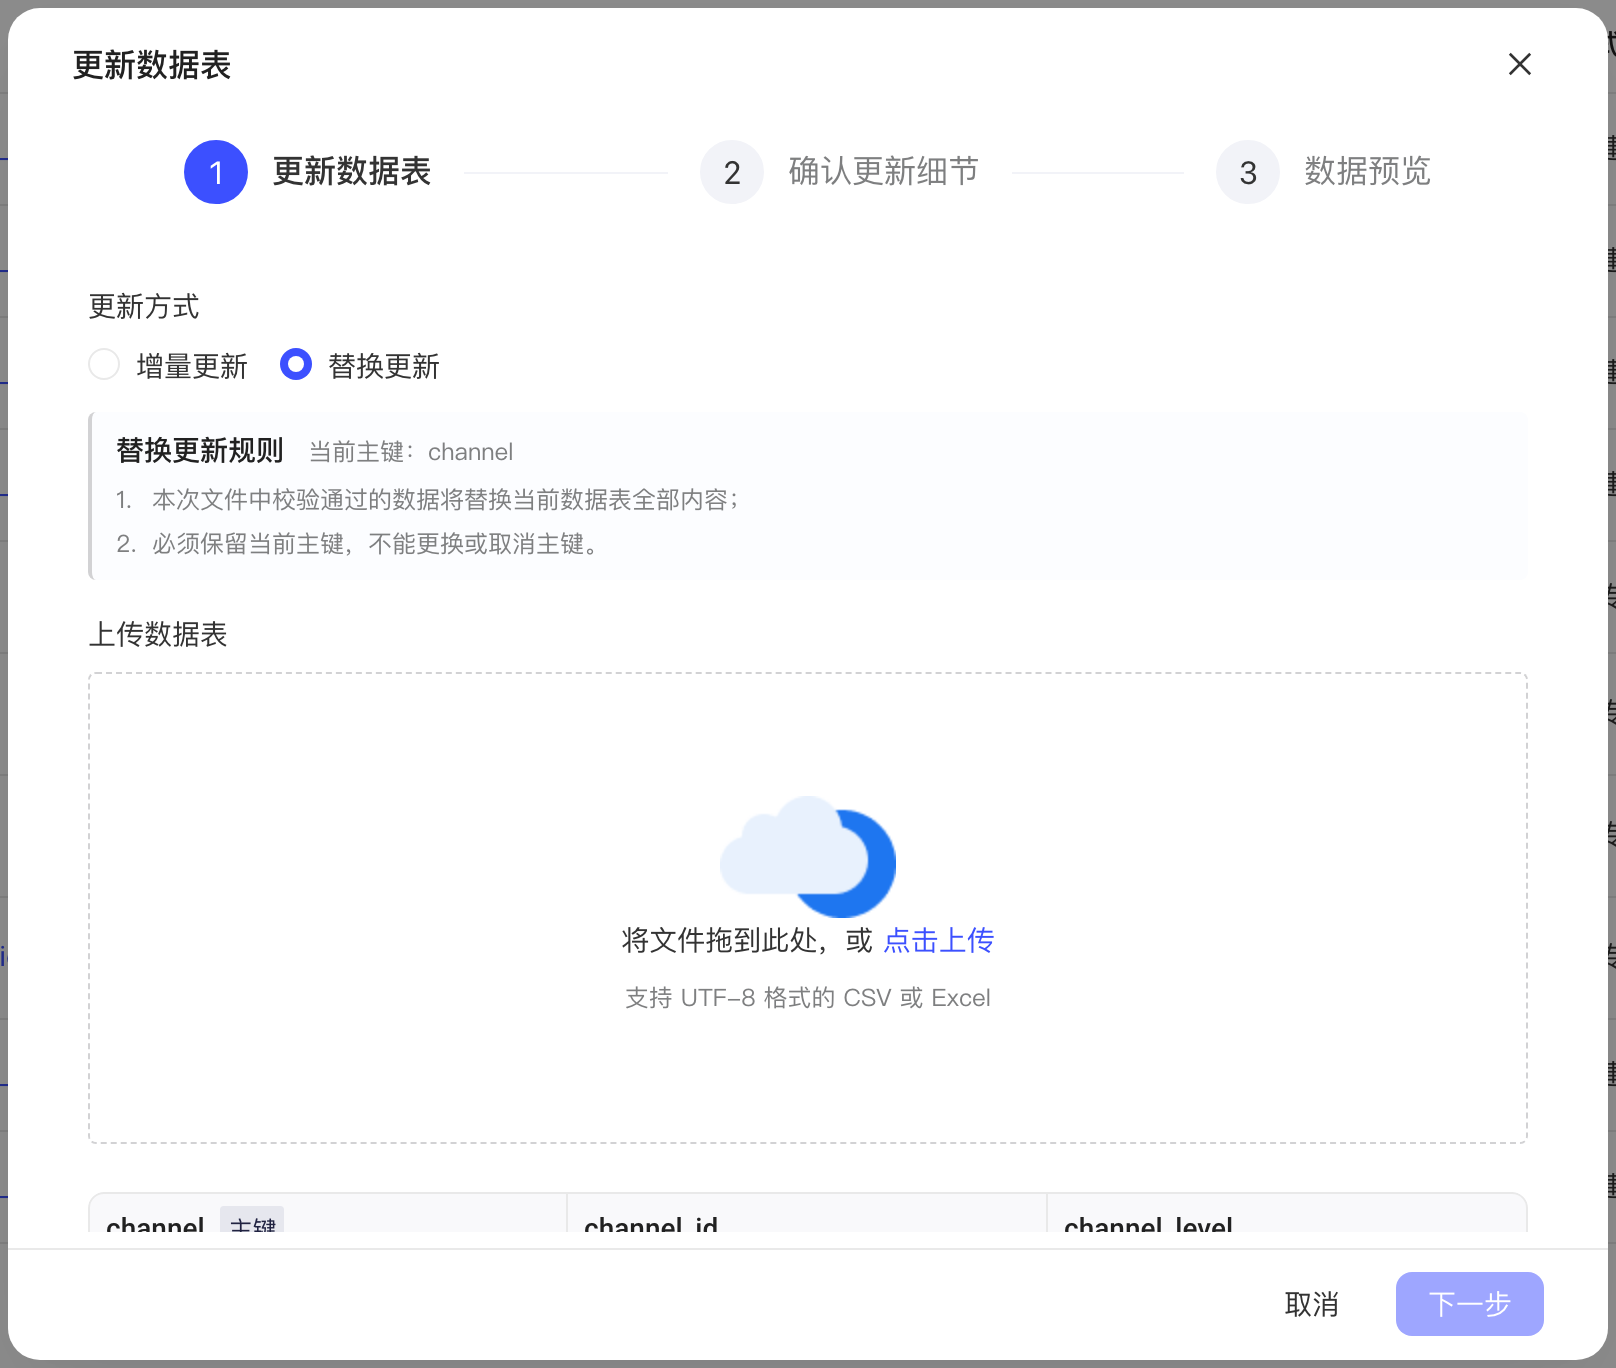Select the 替换更新 radio option

tap(296, 364)
